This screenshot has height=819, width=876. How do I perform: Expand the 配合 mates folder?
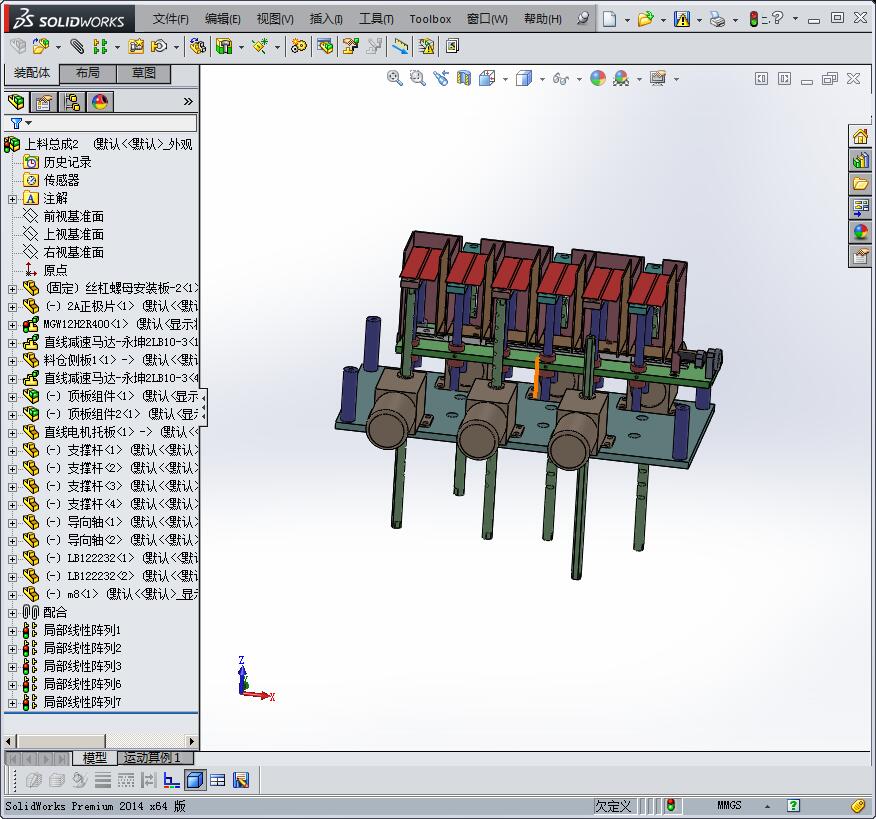point(12,613)
